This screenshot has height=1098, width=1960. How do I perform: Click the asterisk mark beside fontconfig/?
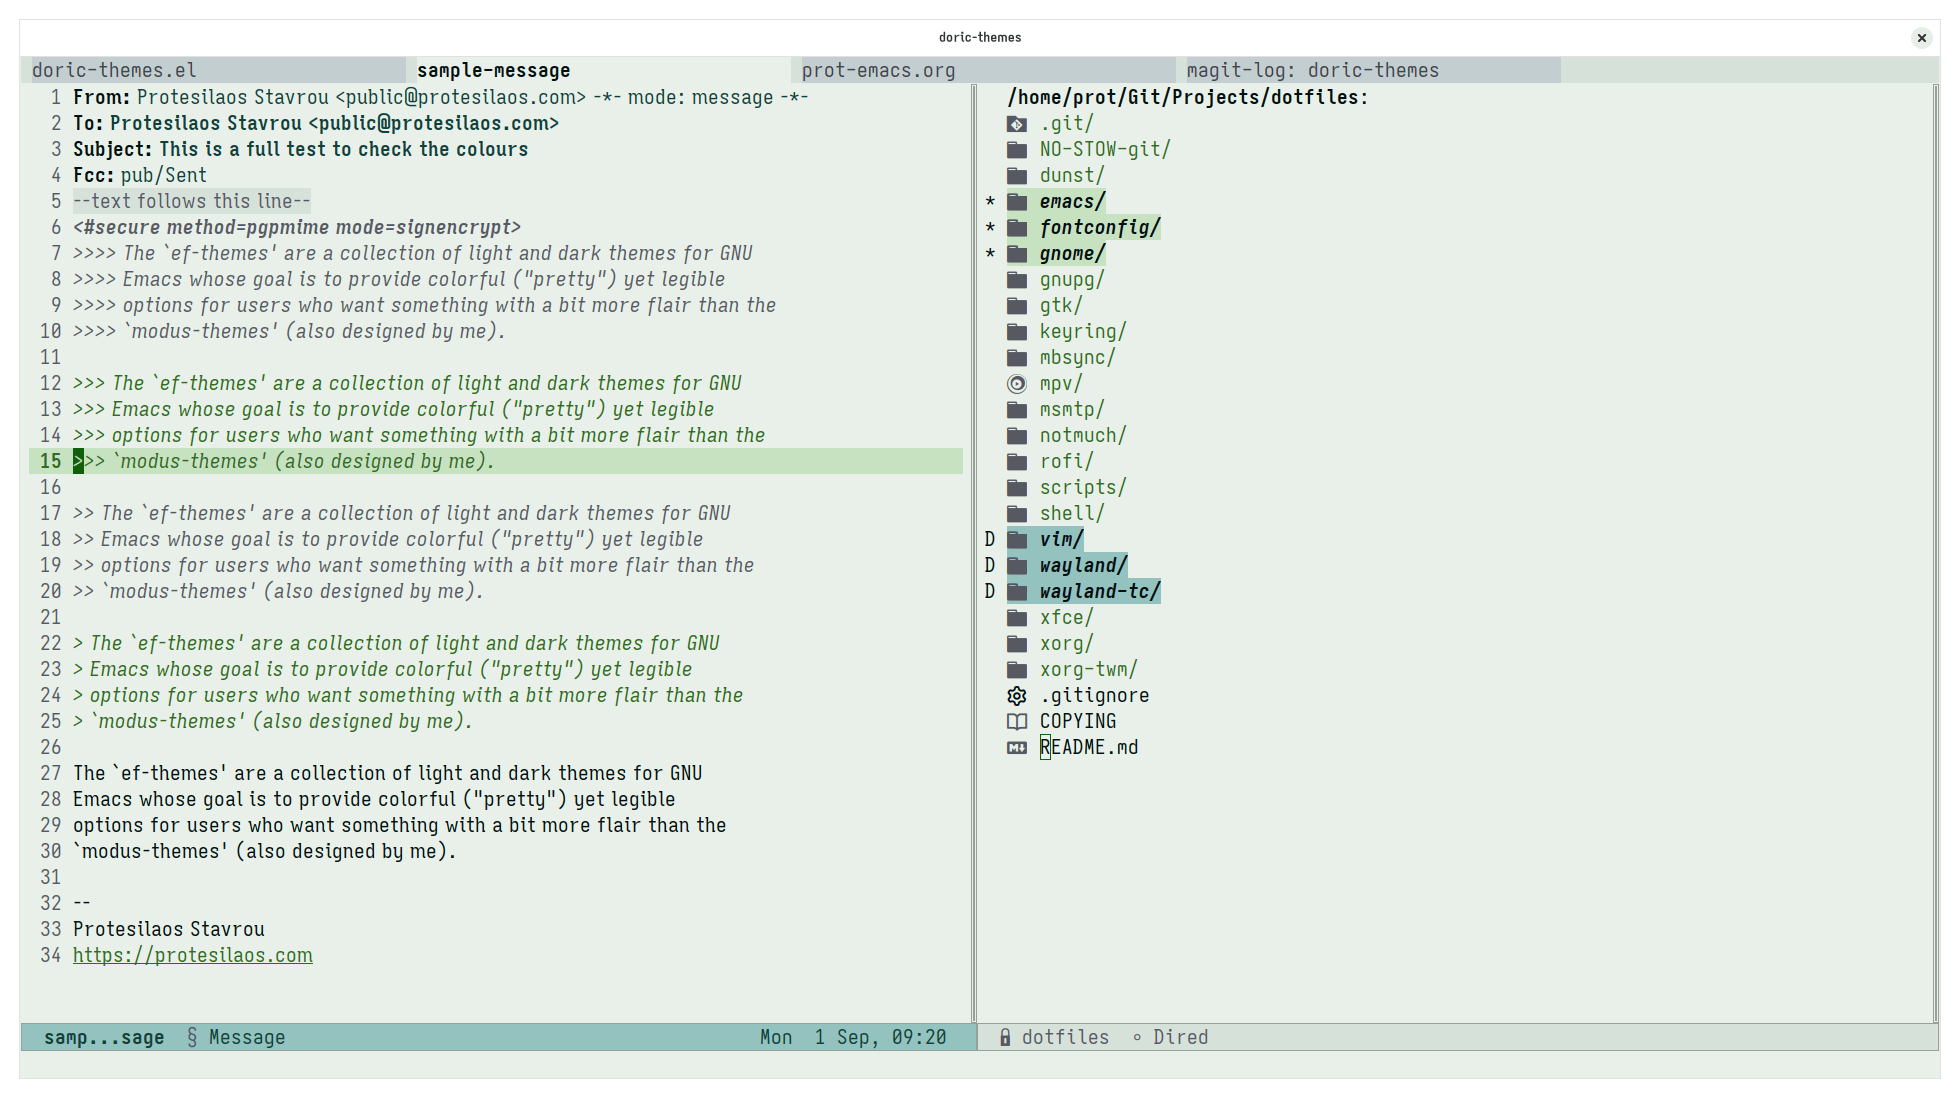tap(990, 228)
